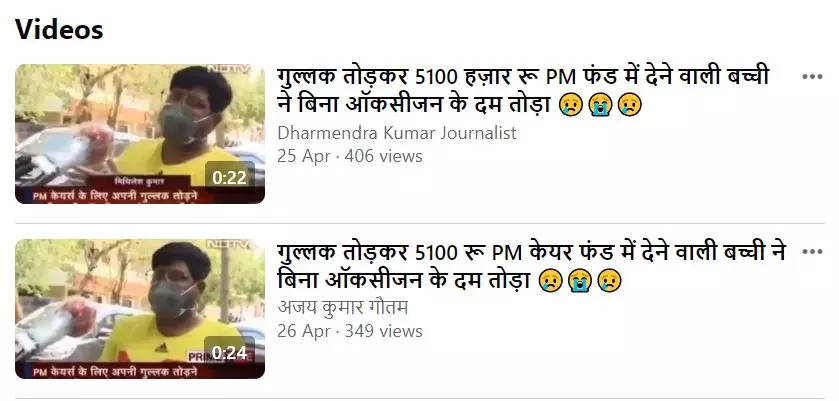
Task: Click '25 Apr · 406 views' text
Action: [x=349, y=156]
